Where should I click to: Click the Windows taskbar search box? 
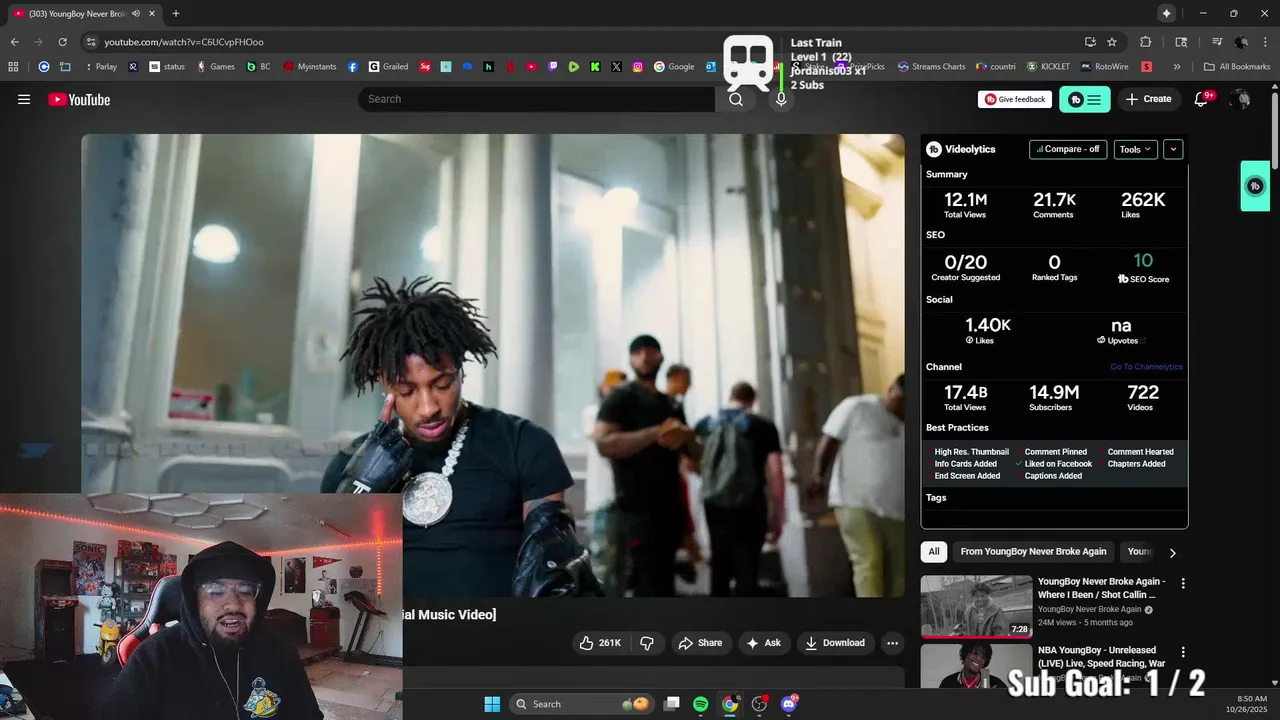click(584, 704)
